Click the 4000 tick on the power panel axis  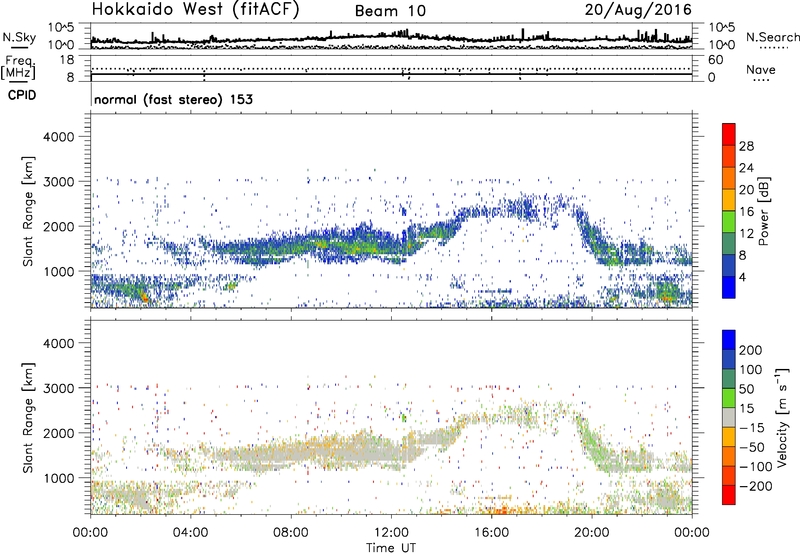(x=59, y=137)
